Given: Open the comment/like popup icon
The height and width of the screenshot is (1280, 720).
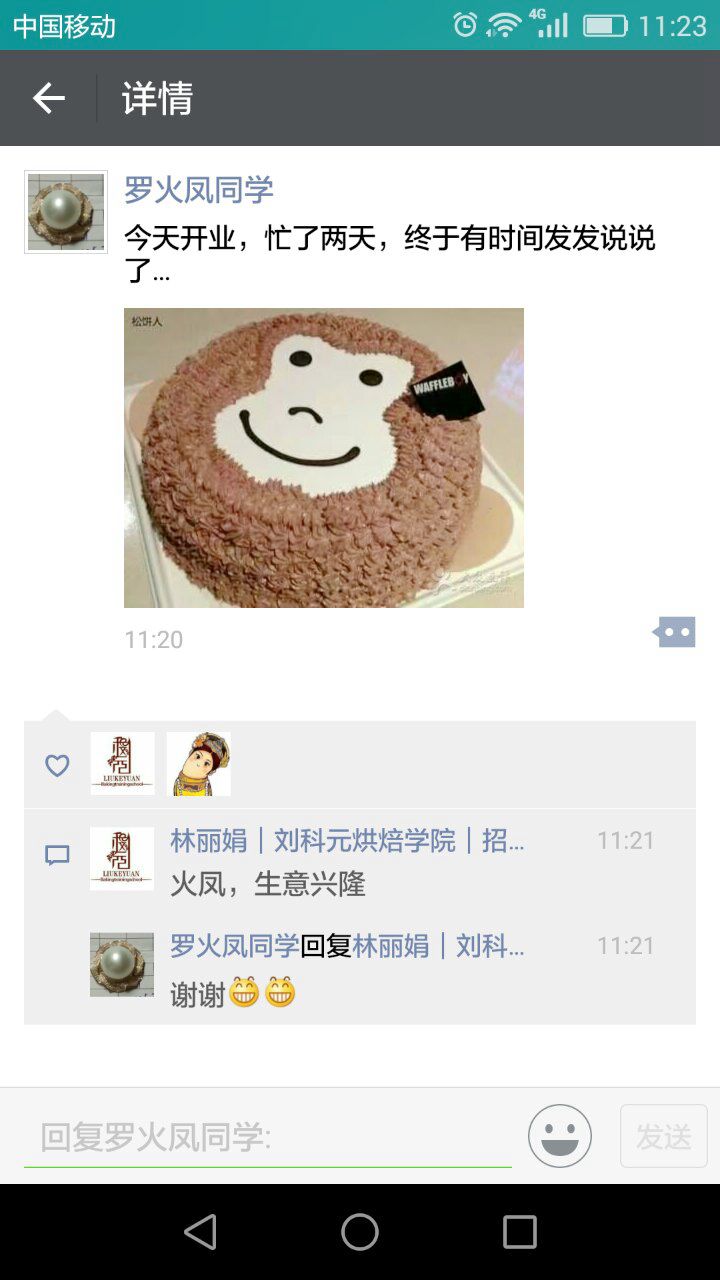Looking at the screenshot, I should coord(674,632).
